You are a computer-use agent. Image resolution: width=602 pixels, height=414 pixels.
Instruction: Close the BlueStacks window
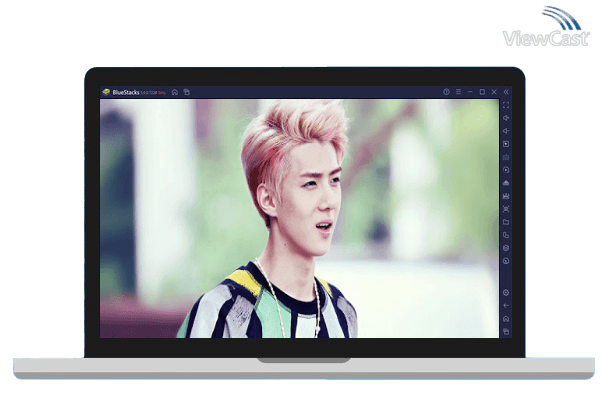coord(494,92)
